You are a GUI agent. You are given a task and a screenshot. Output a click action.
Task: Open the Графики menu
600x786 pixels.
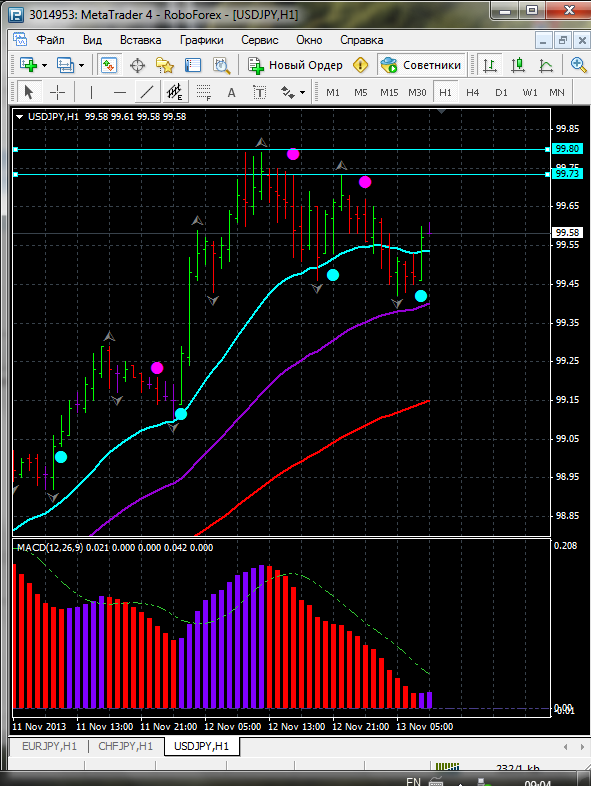coord(202,40)
